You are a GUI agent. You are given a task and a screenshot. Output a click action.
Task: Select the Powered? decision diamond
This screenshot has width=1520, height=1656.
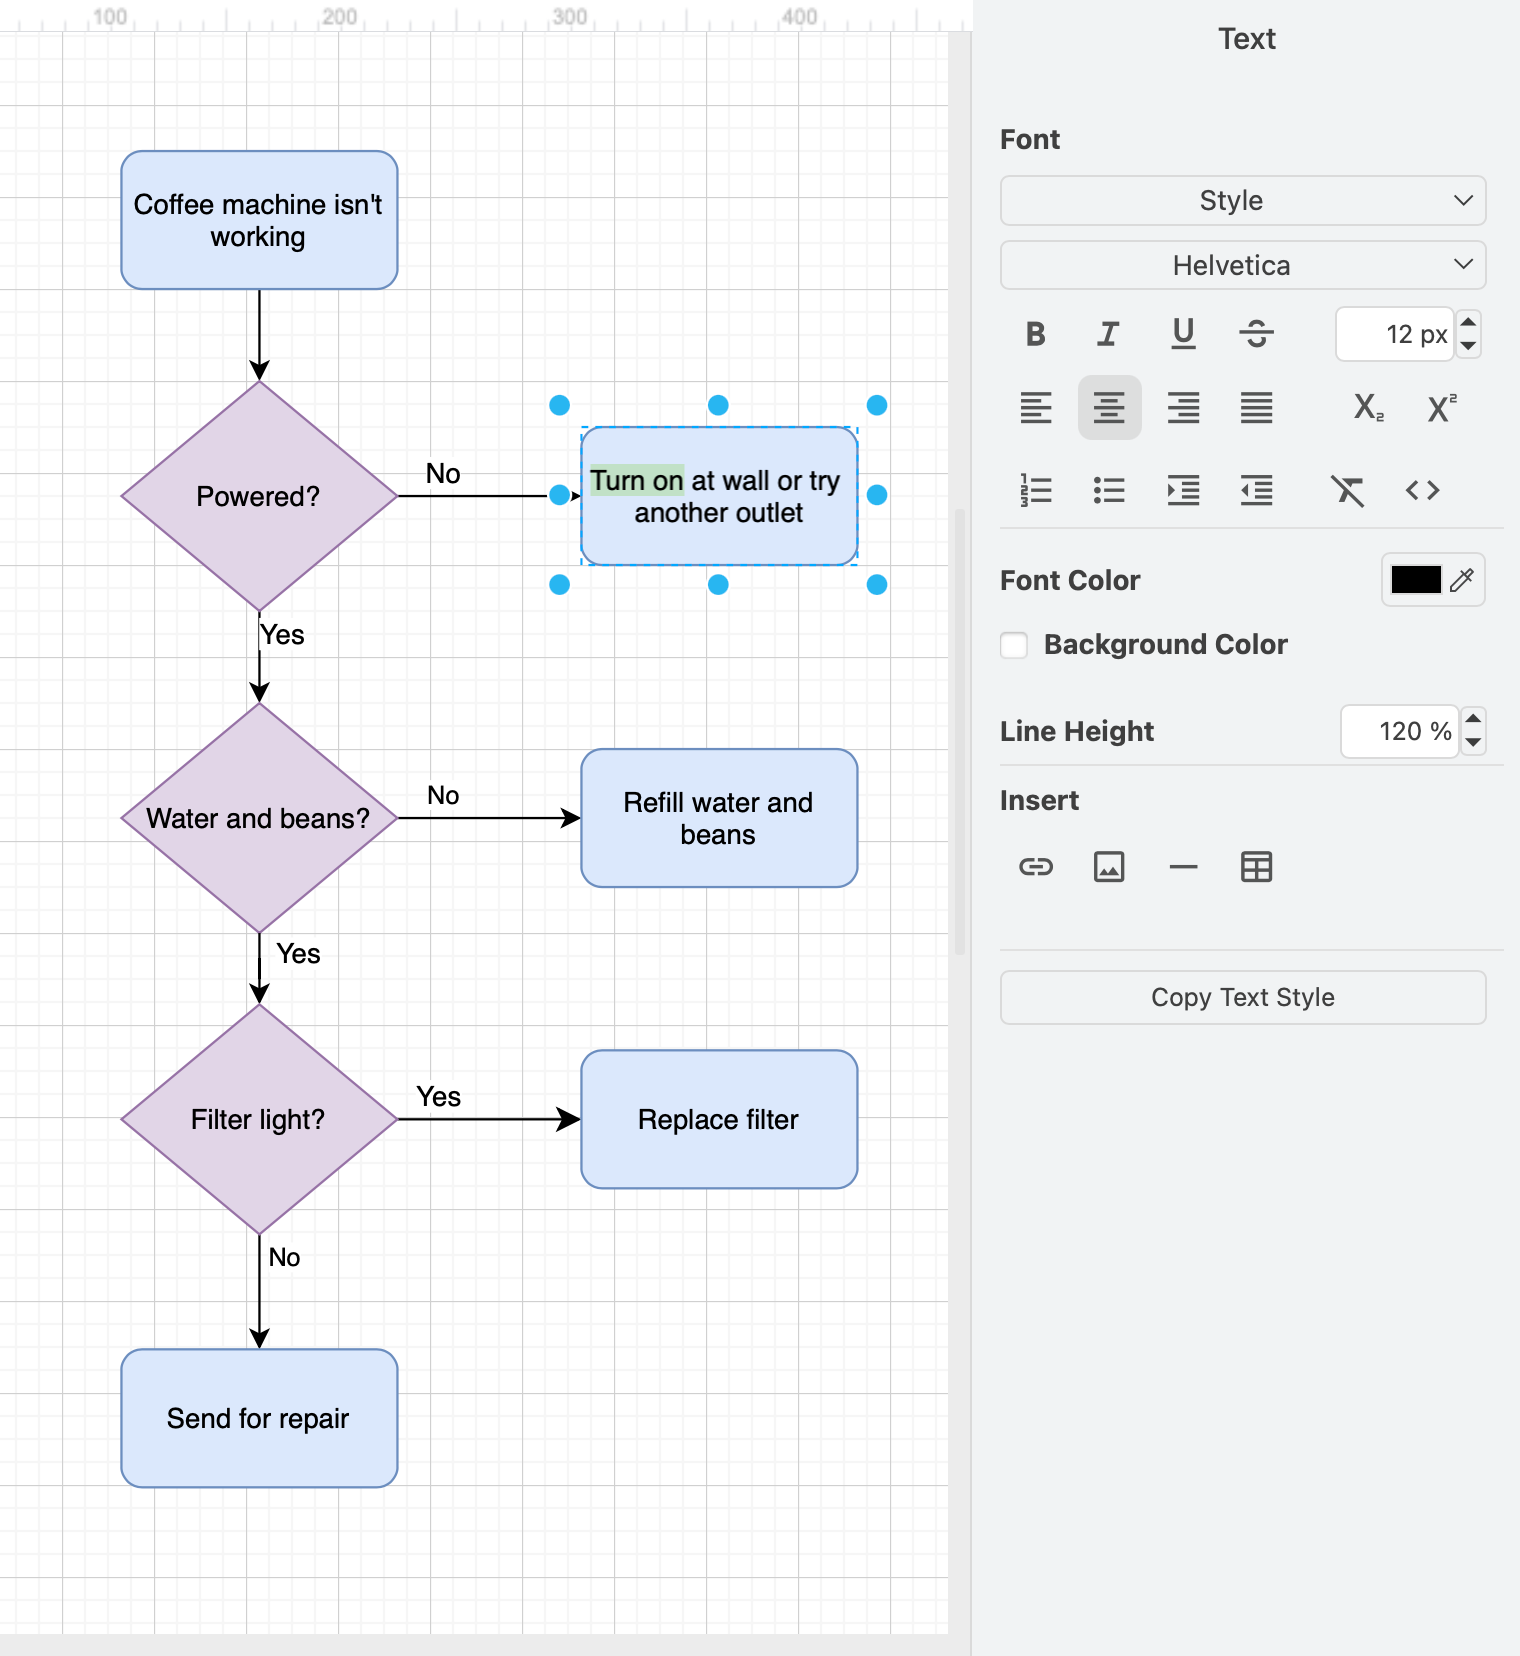pyautogui.click(x=259, y=496)
